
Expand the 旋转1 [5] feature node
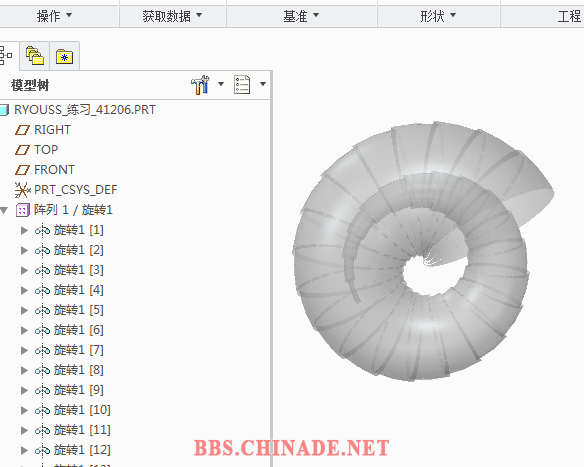(x=24, y=310)
